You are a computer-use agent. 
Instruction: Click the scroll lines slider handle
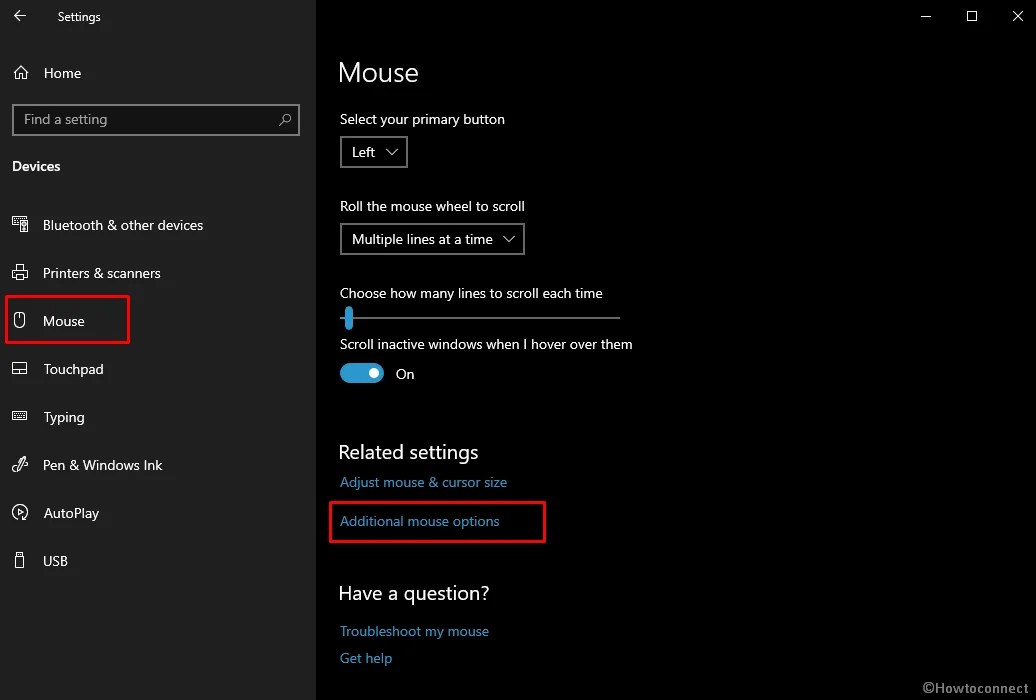(348, 318)
